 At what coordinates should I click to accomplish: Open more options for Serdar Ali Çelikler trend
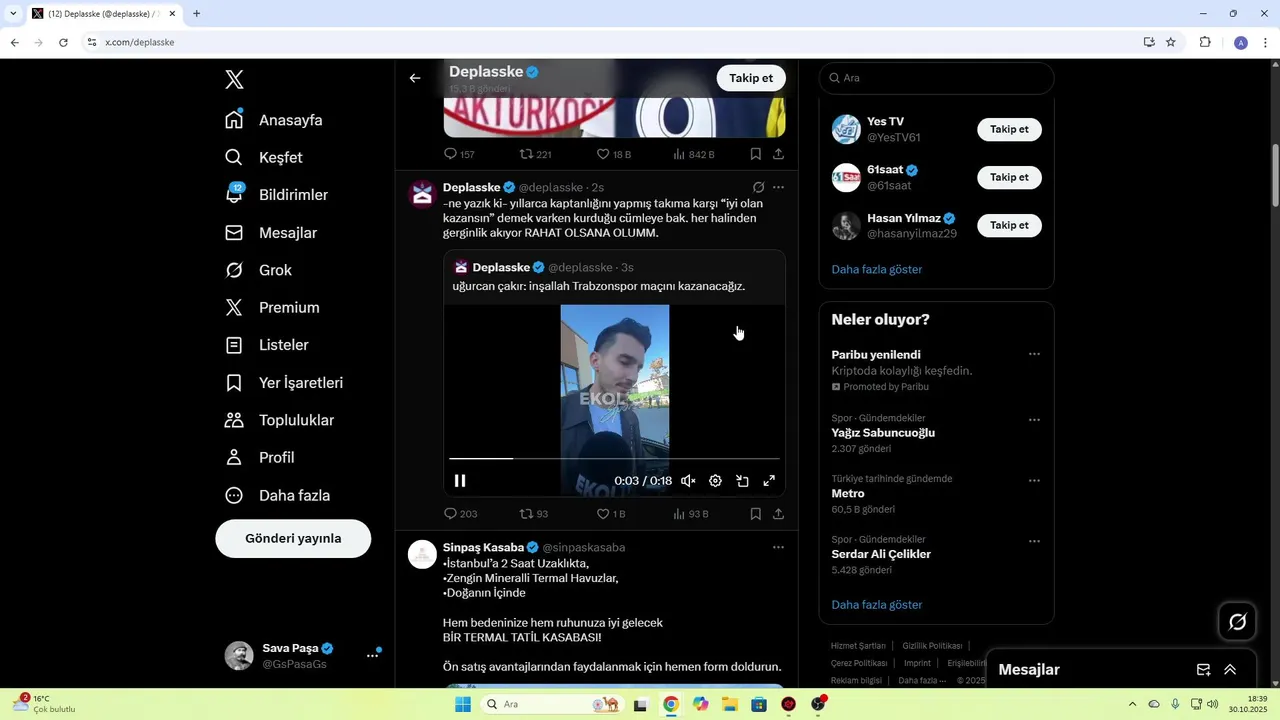[x=1034, y=542]
